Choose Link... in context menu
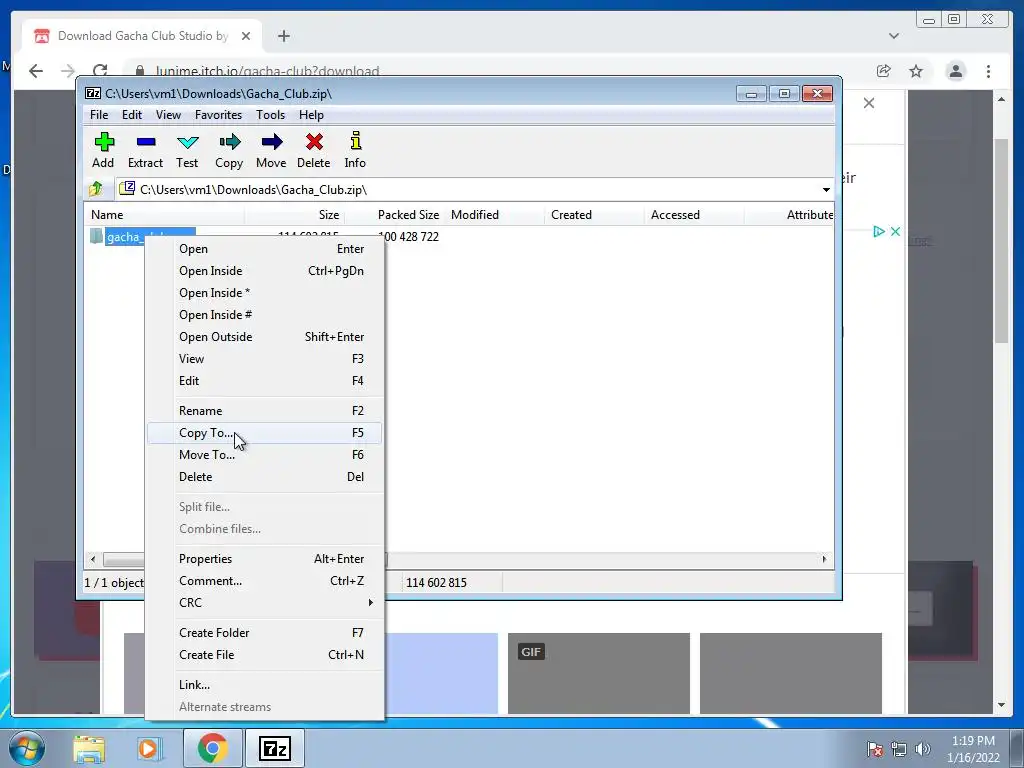 (265, 685)
